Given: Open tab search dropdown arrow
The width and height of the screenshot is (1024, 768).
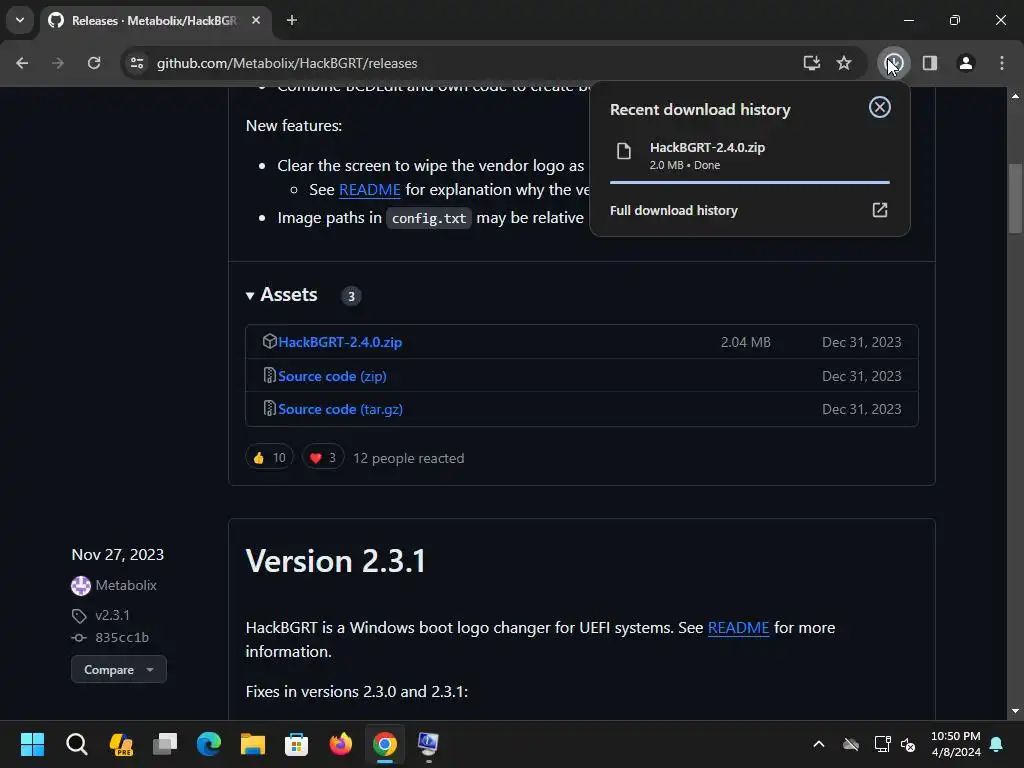Looking at the screenshot, I should (20, 20).
